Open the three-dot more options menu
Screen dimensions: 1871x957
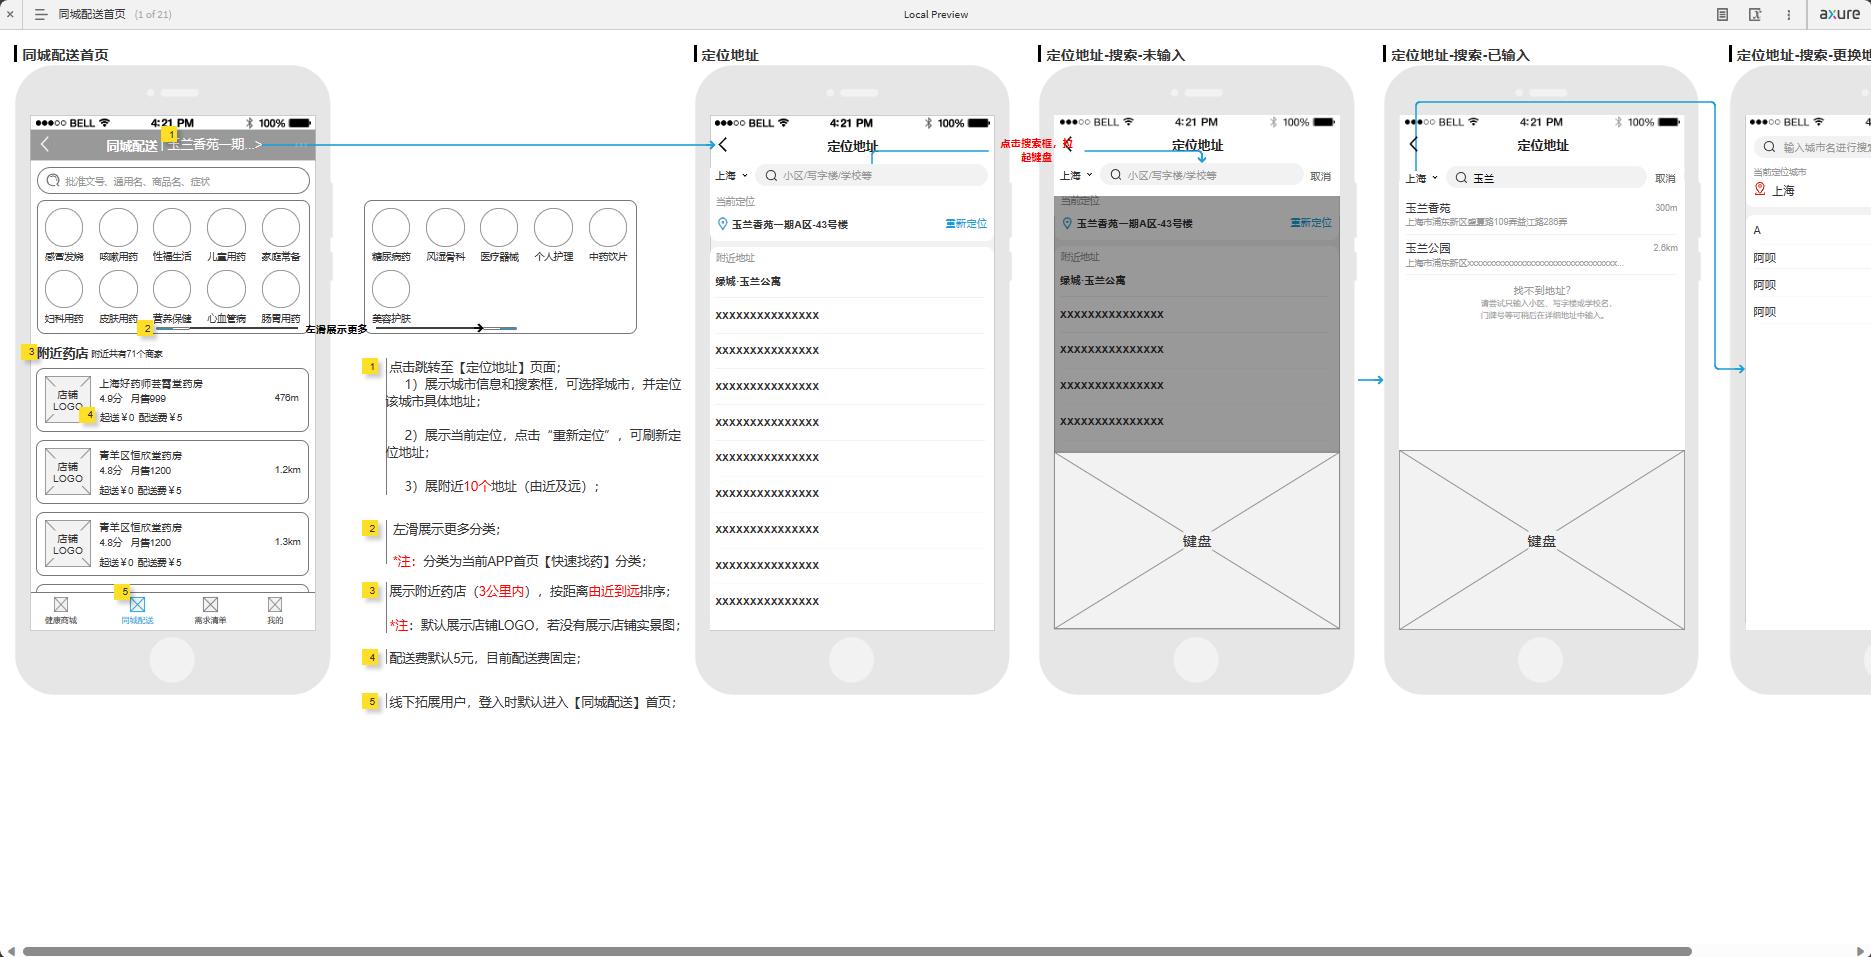[1789, 14]
